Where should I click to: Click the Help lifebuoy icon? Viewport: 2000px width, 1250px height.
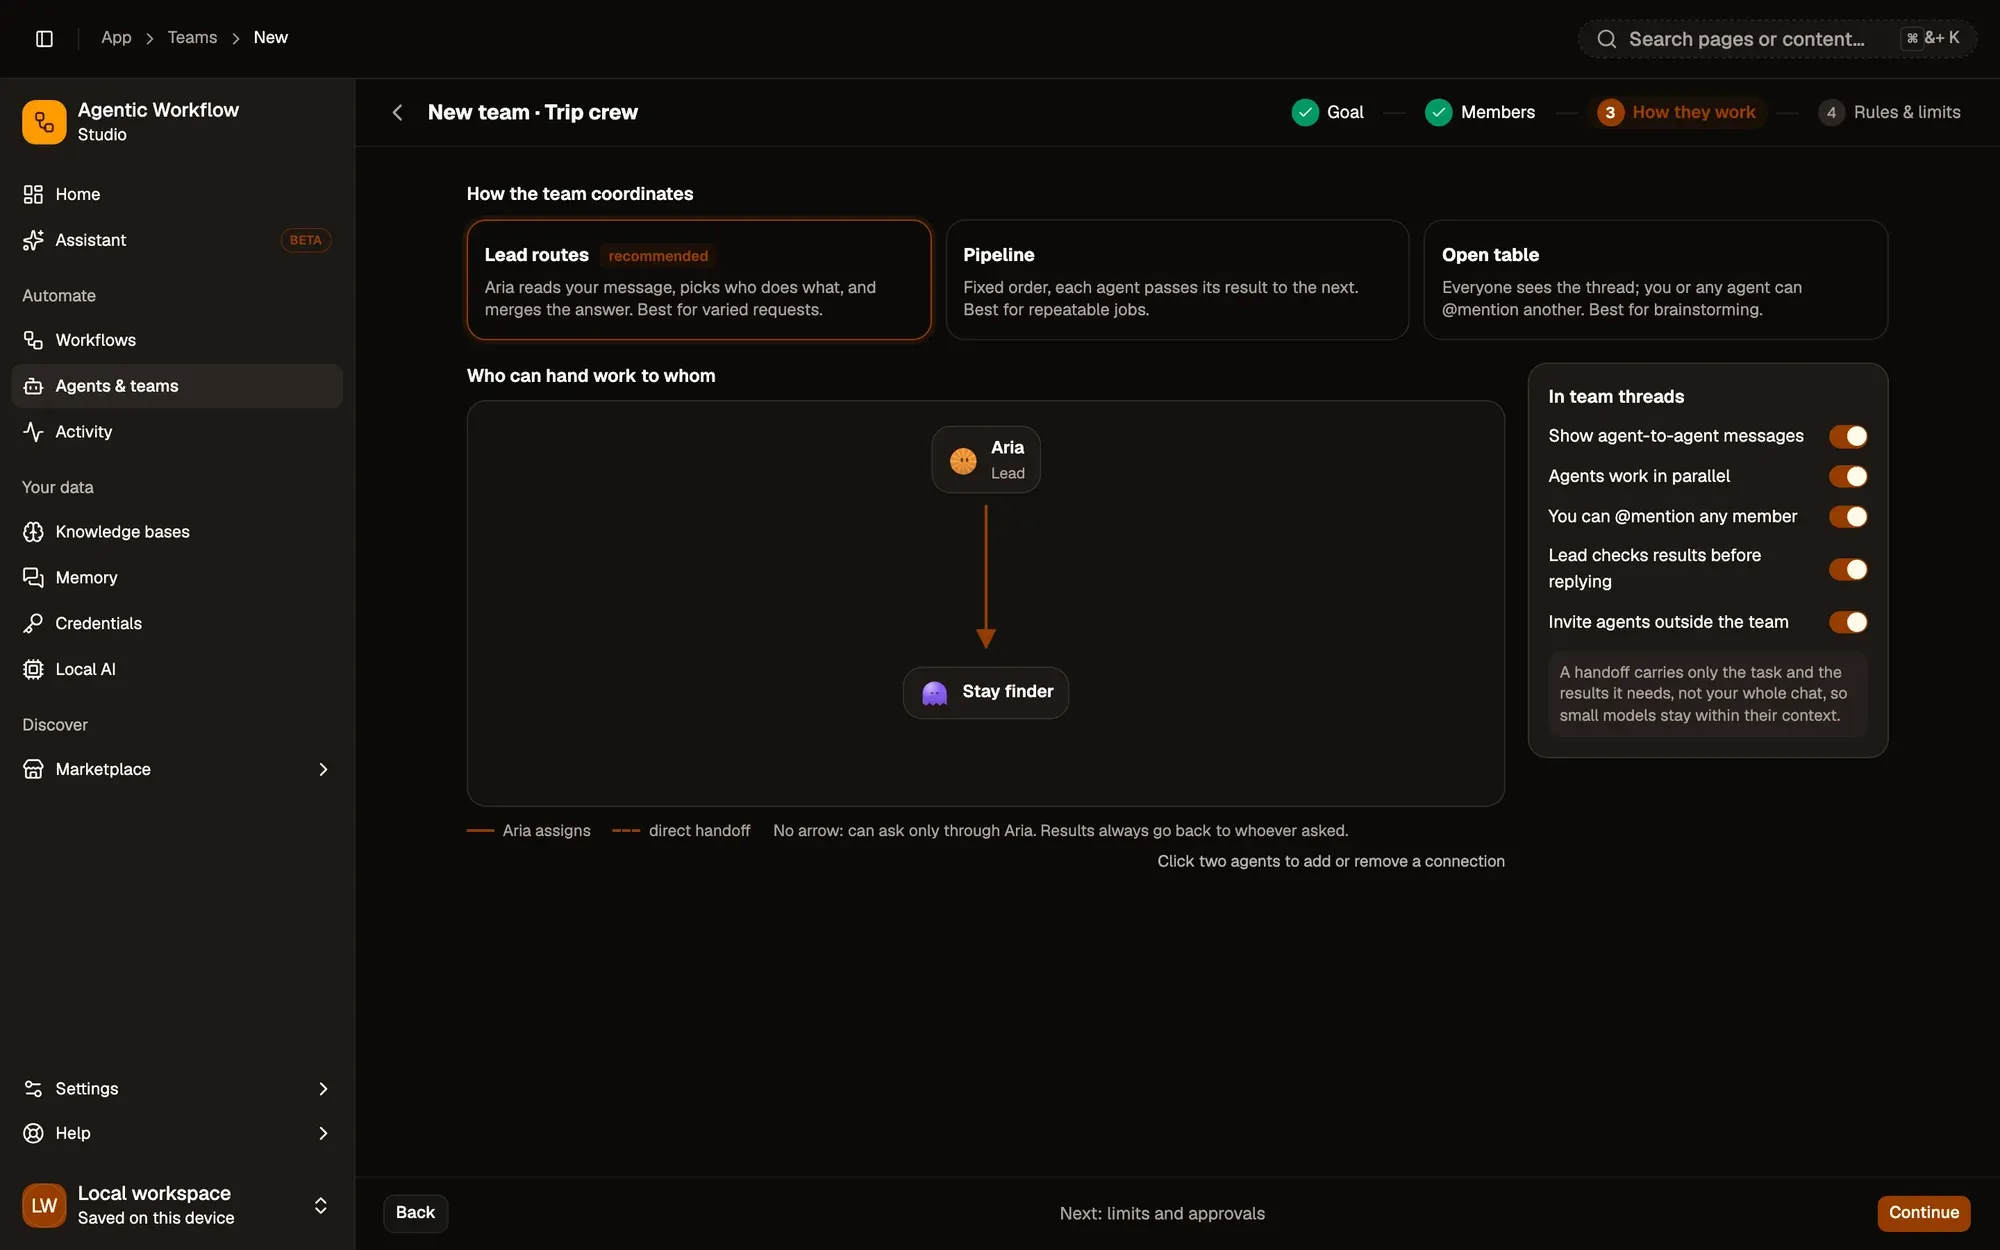[33, 1133]
